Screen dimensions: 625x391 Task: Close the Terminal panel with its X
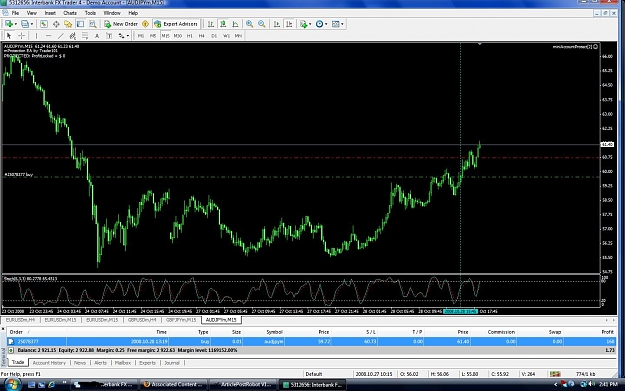click(x=3, y=330)
